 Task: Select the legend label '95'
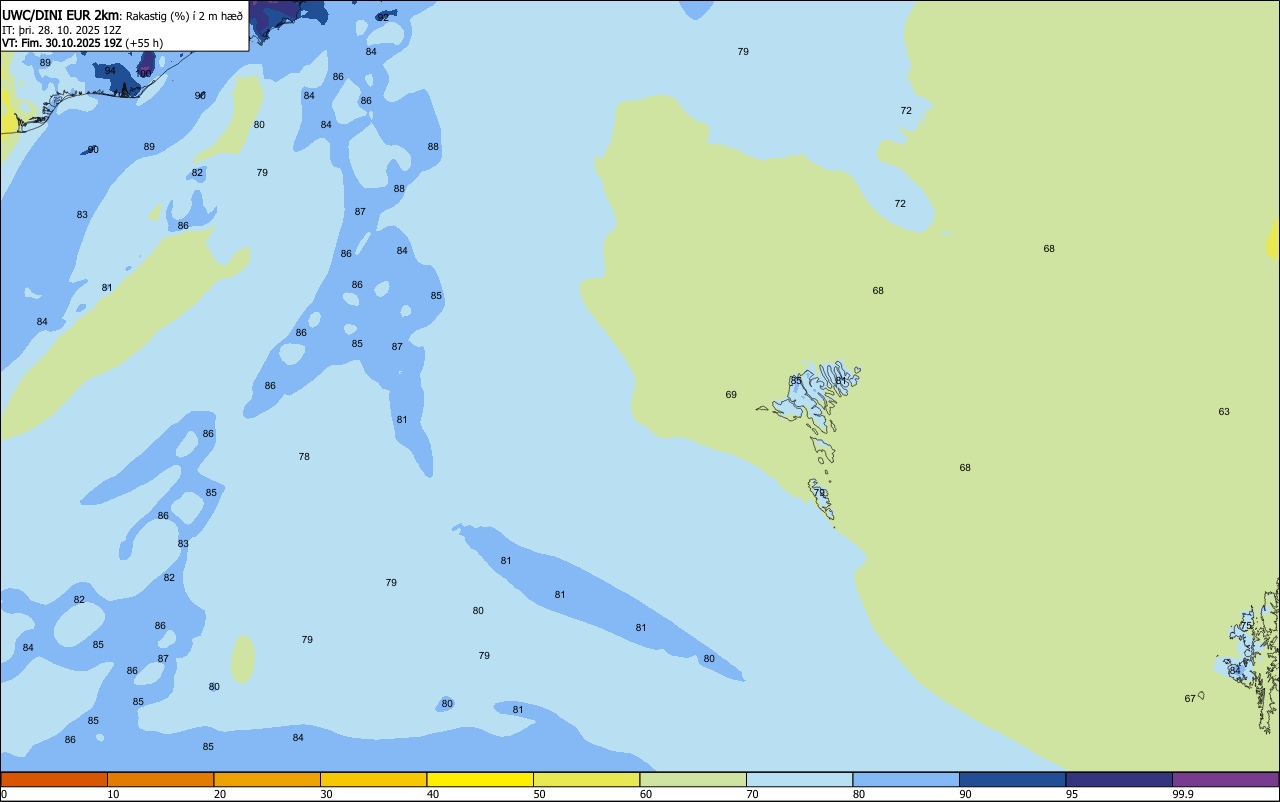pos(1072,794)
